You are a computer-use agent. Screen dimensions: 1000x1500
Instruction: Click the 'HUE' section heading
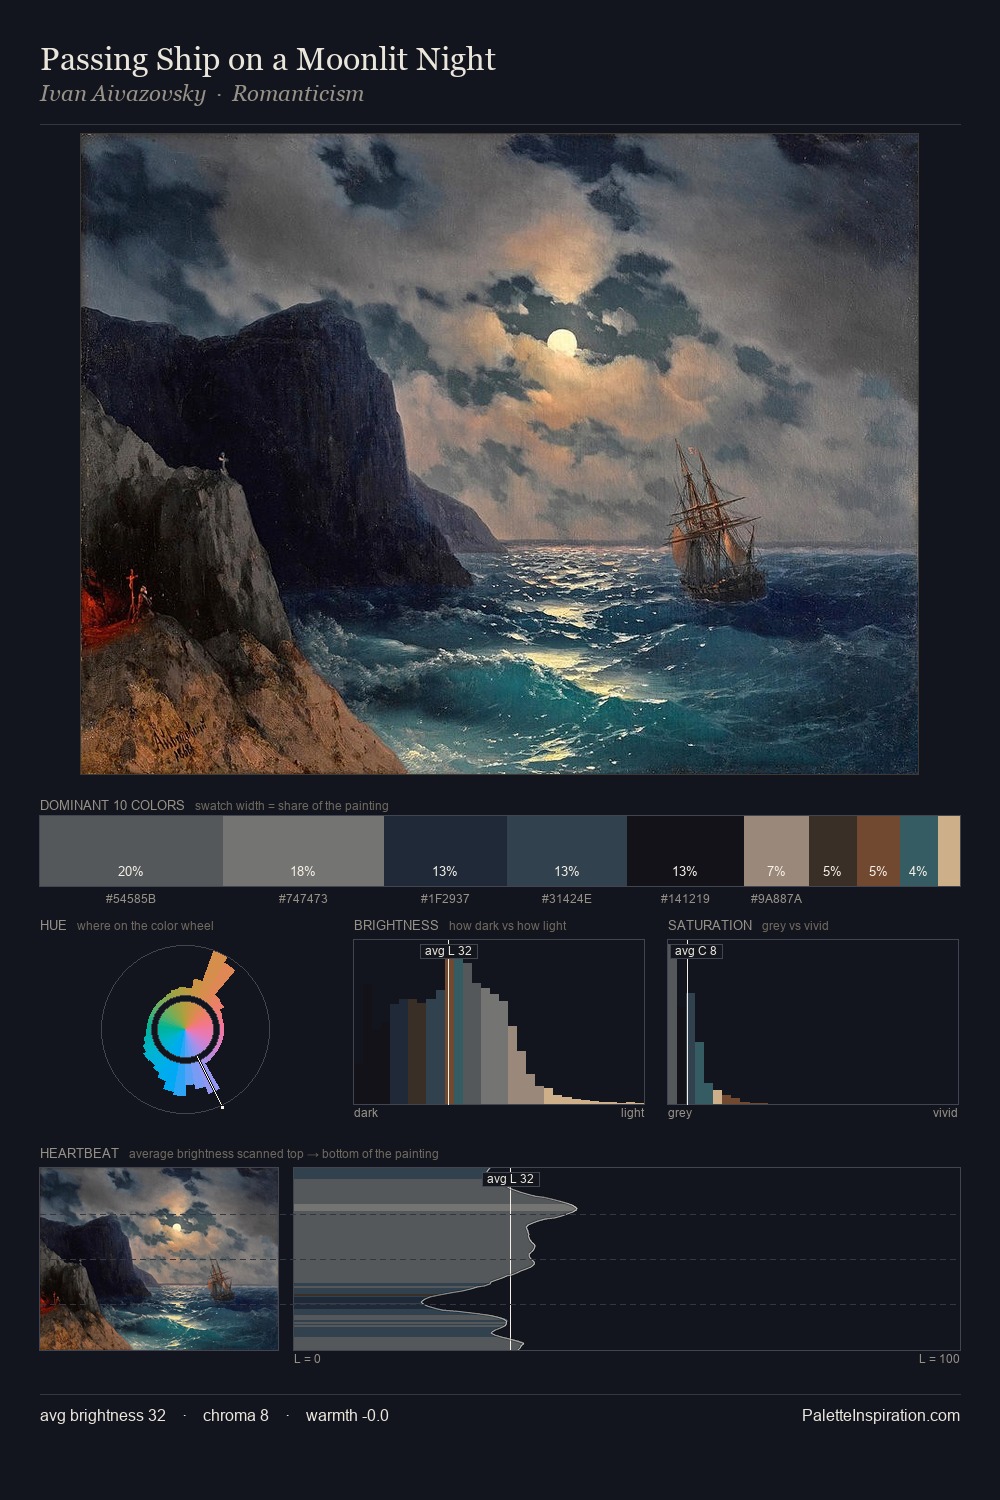click(x=53, y=925)
